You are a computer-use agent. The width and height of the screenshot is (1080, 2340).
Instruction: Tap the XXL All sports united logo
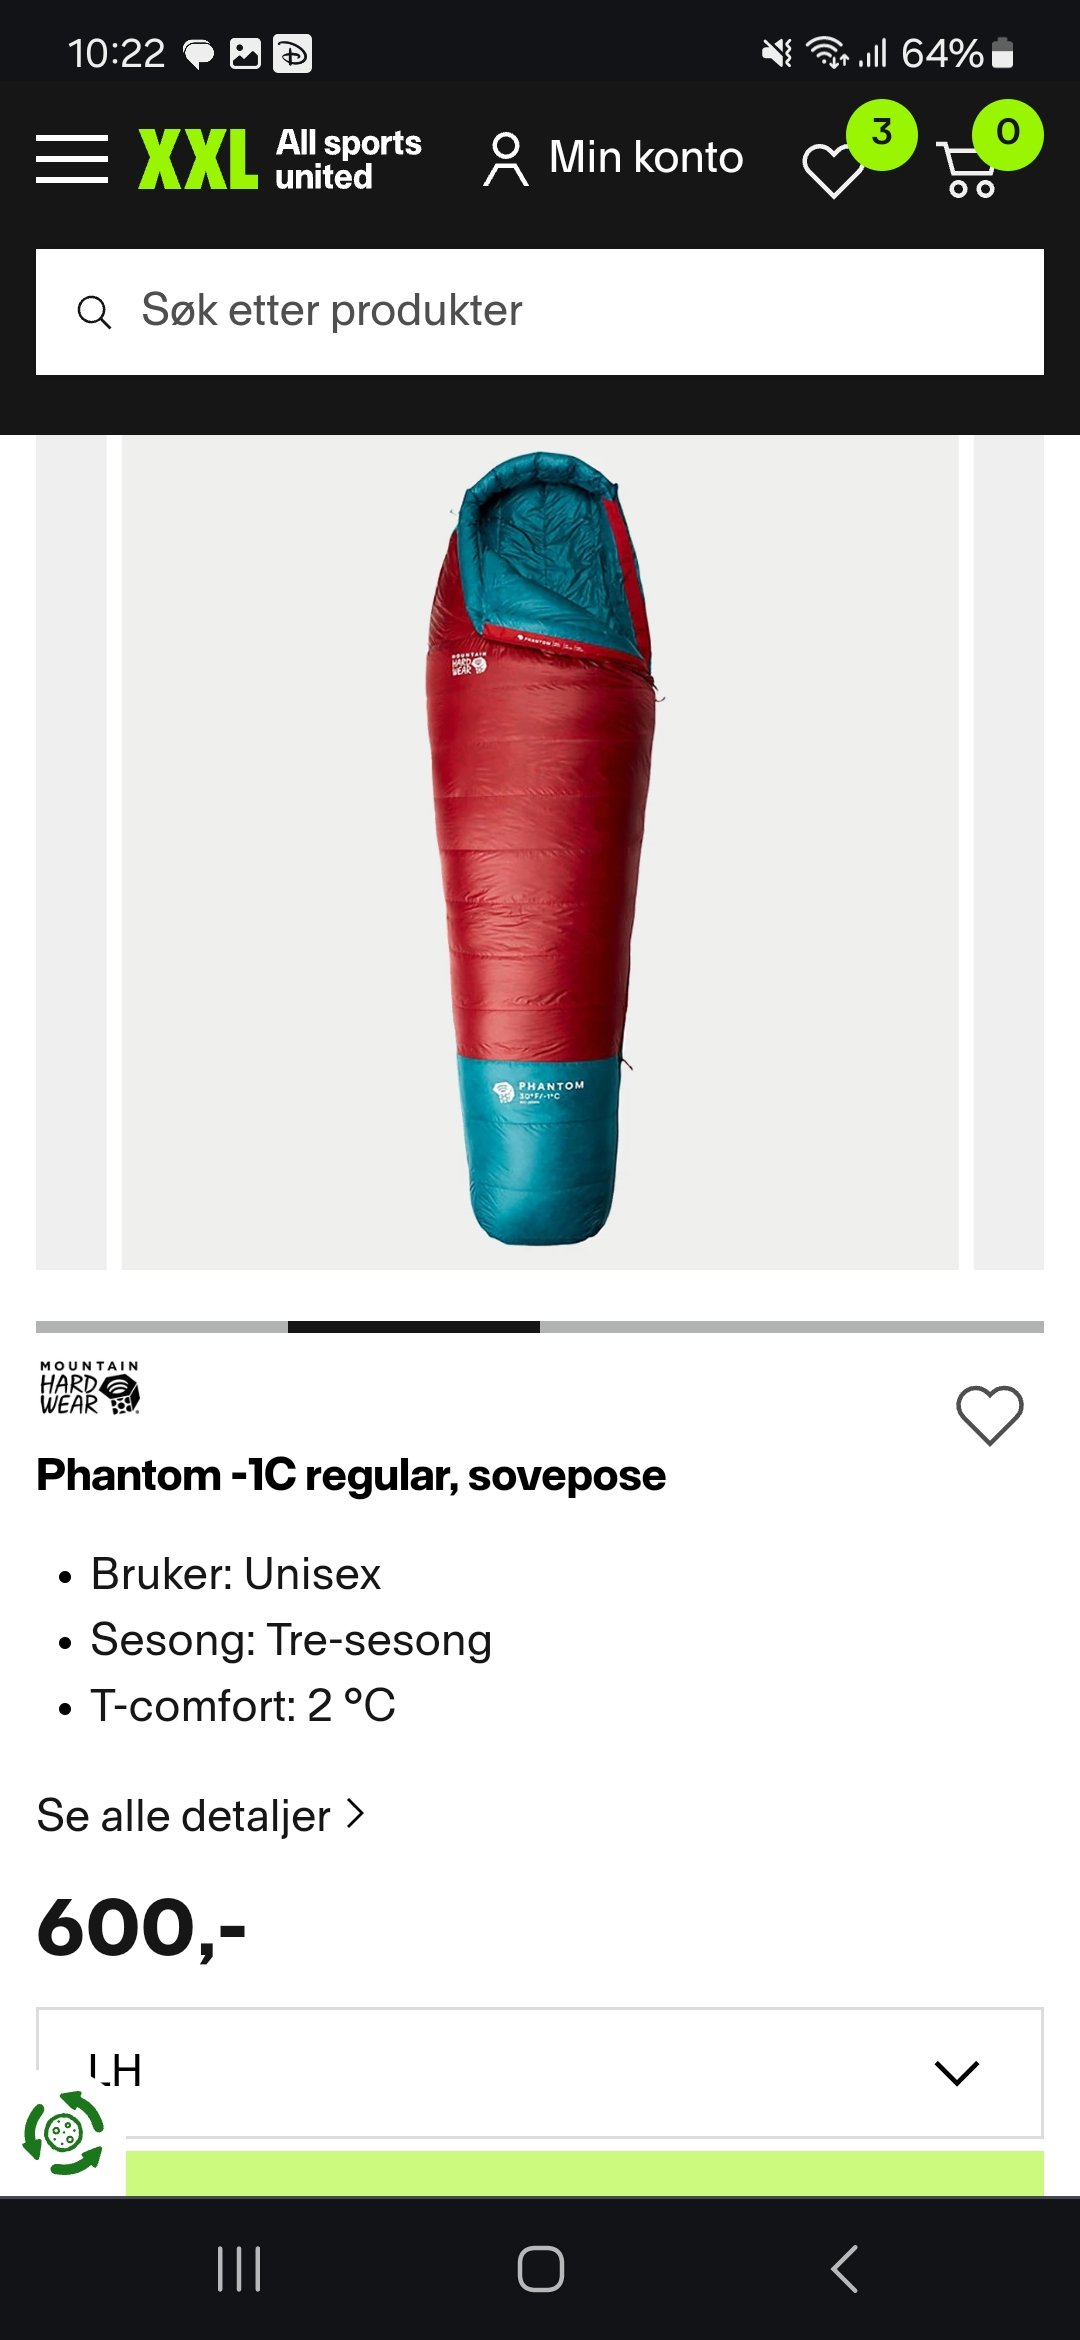point(280,159)
